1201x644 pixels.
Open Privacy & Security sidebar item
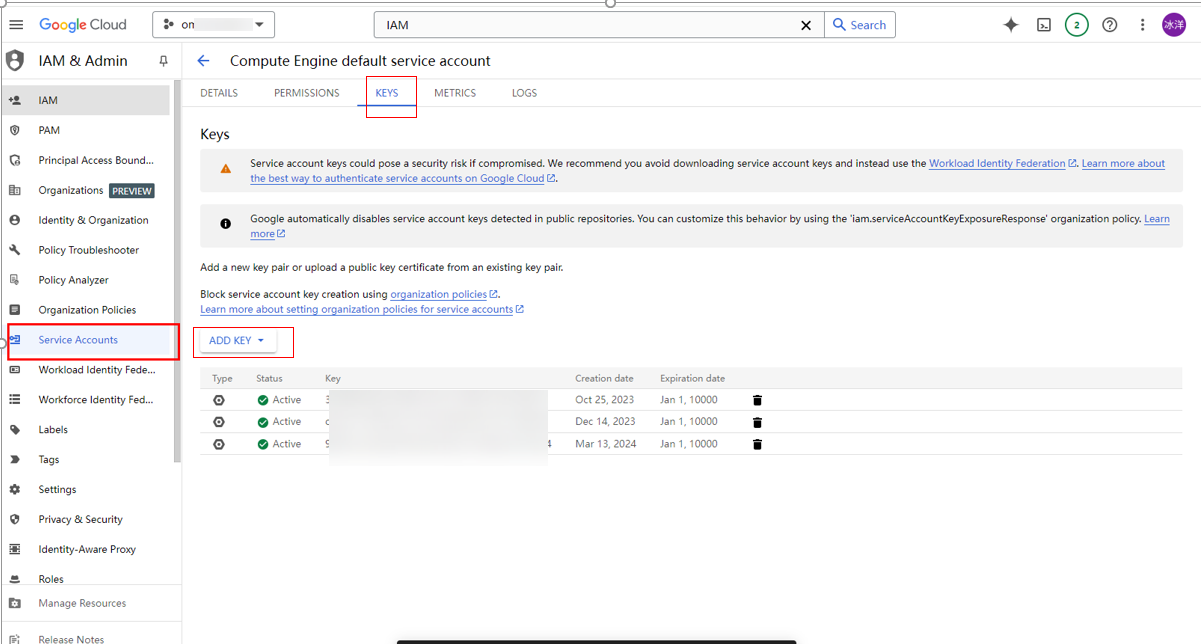point(88,520)
